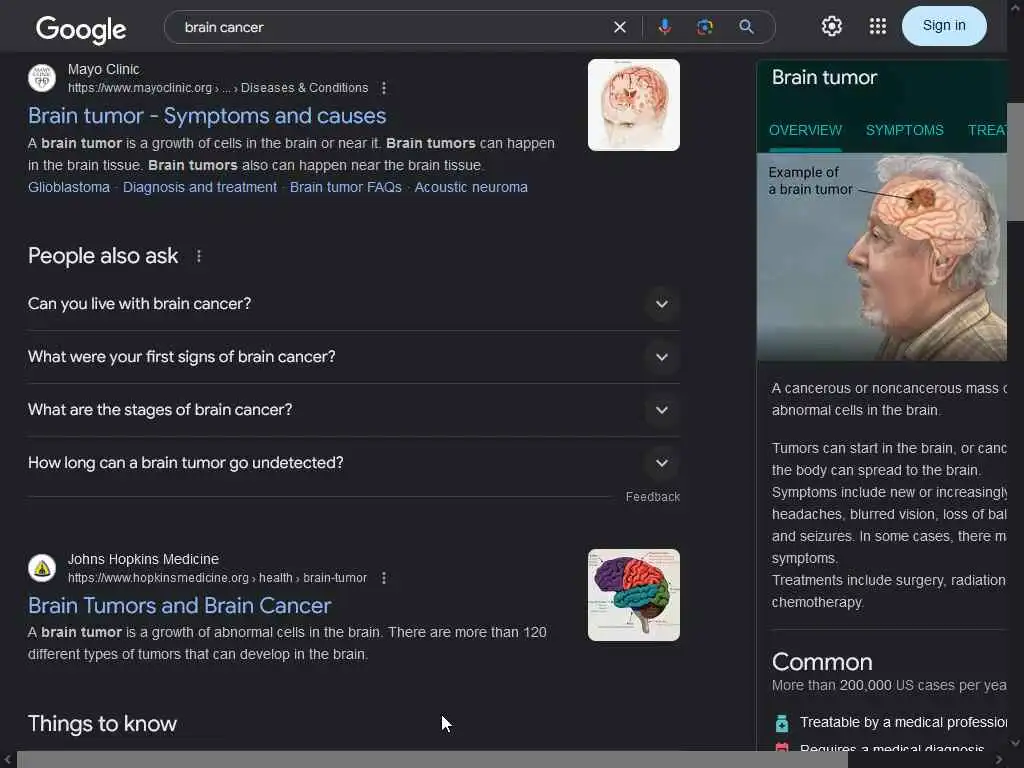The width and height of the screenshot is (1024, 768).
Task: Click the magnifying glass search icon
Action: coord(746,27)
